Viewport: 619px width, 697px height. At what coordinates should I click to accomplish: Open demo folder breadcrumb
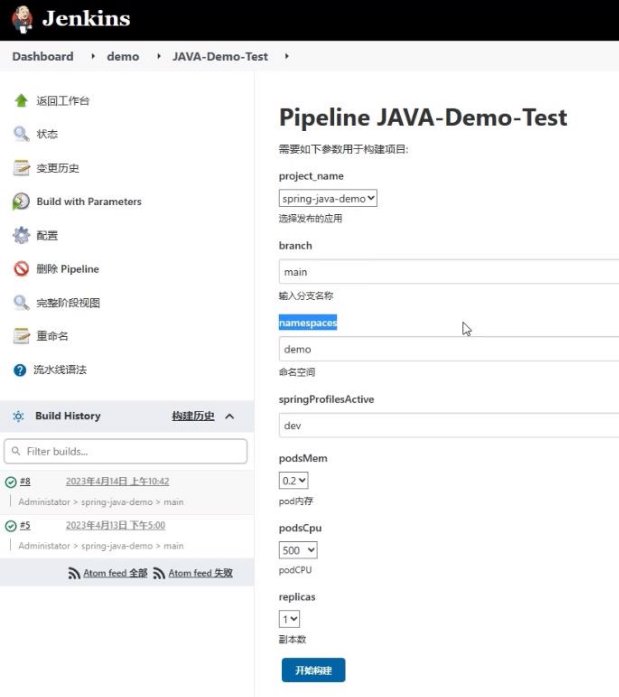pos(123,56)
